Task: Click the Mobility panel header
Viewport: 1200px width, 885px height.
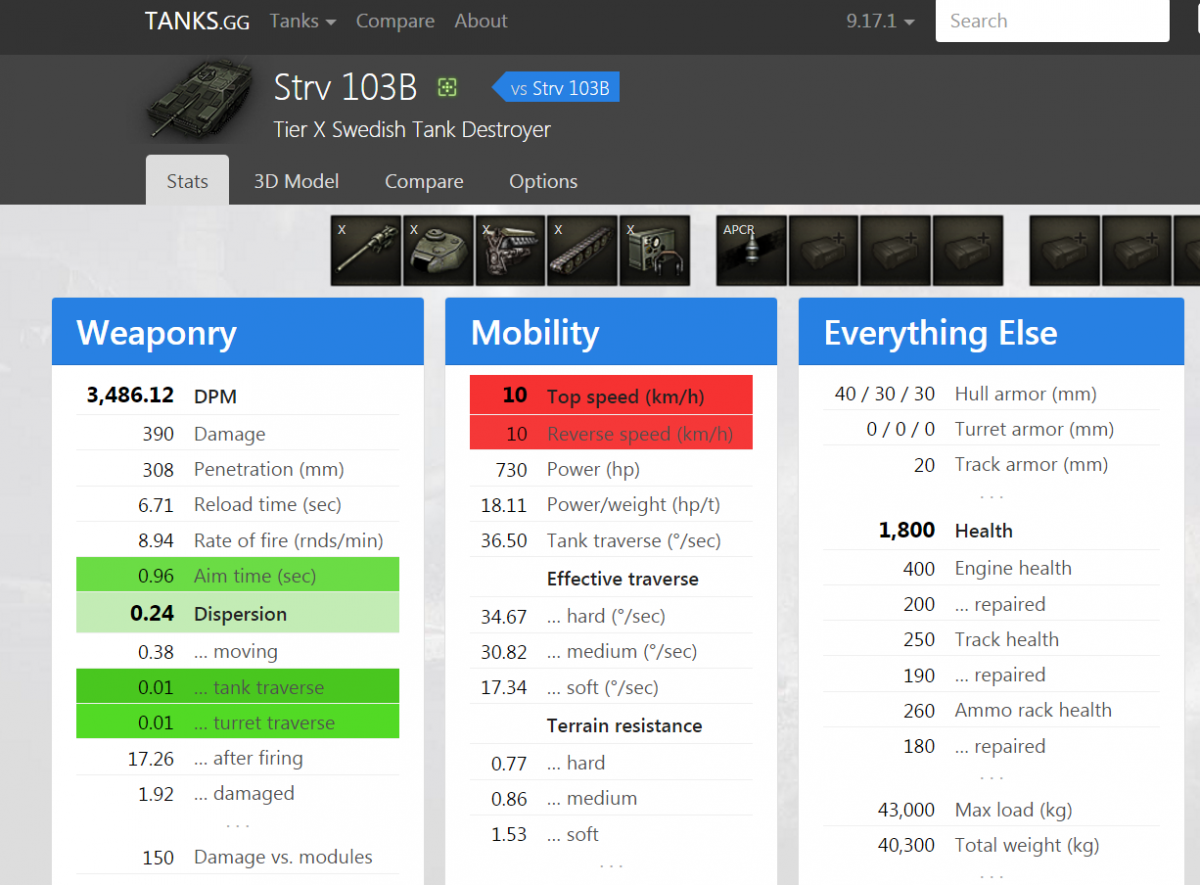Action: coord(611,332)
